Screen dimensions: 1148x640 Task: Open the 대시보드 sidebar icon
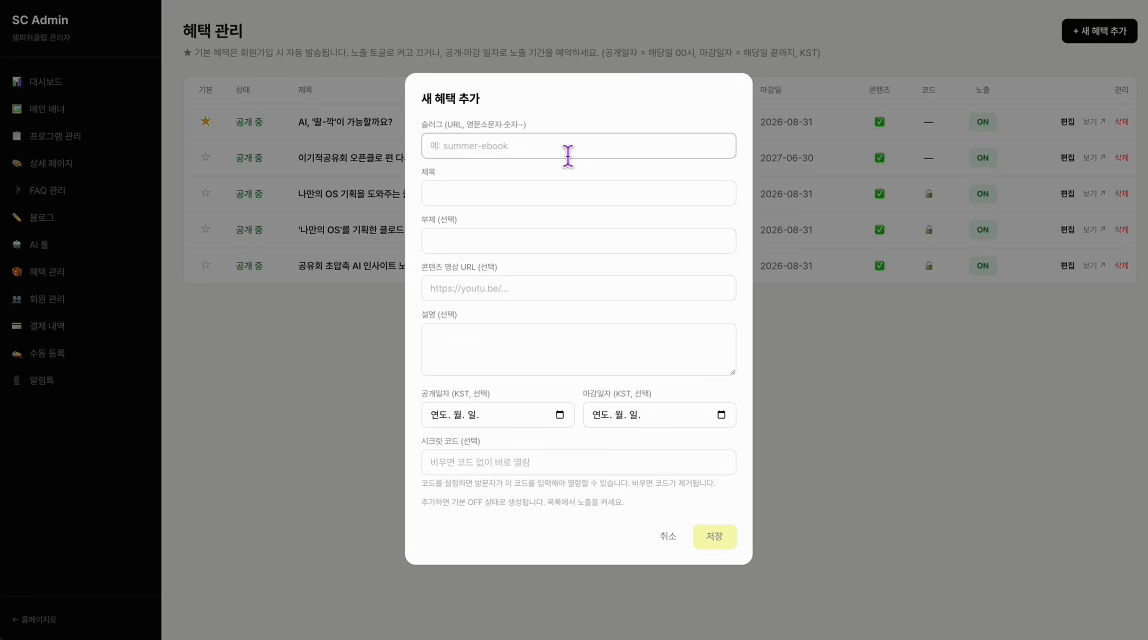17,82
